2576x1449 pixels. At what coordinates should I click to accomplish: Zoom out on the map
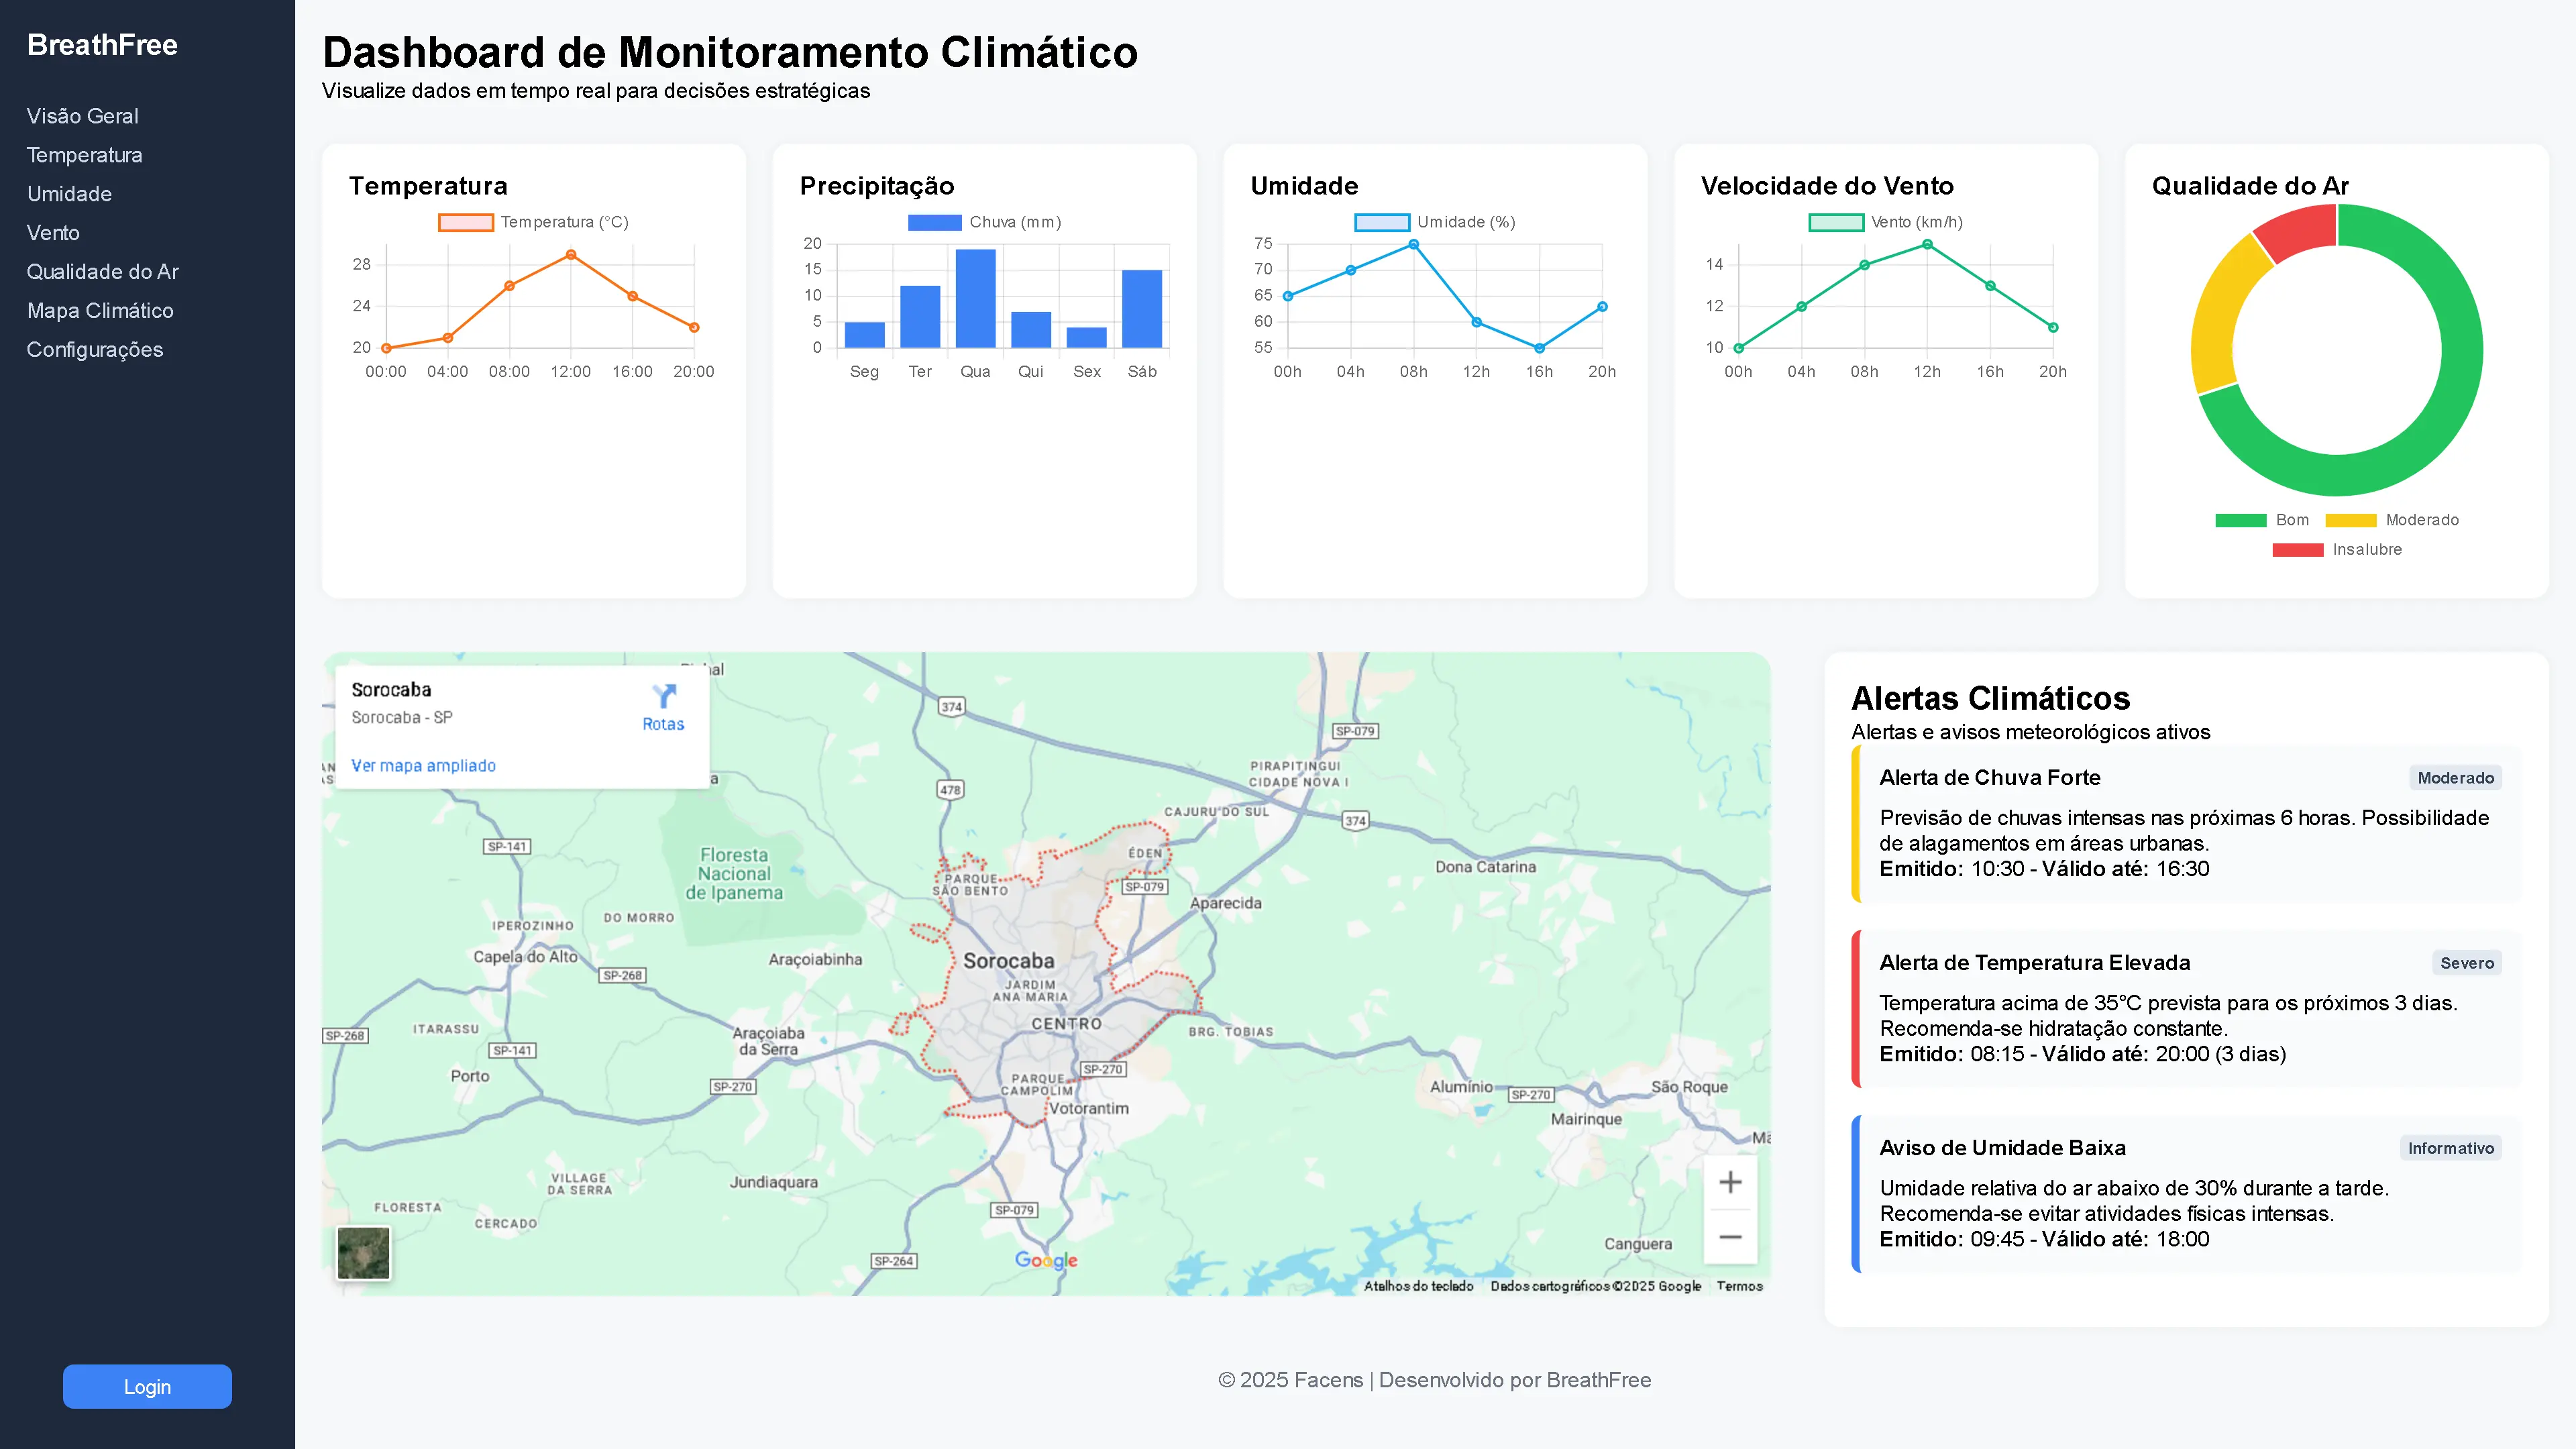[x=1730, y=1237]
